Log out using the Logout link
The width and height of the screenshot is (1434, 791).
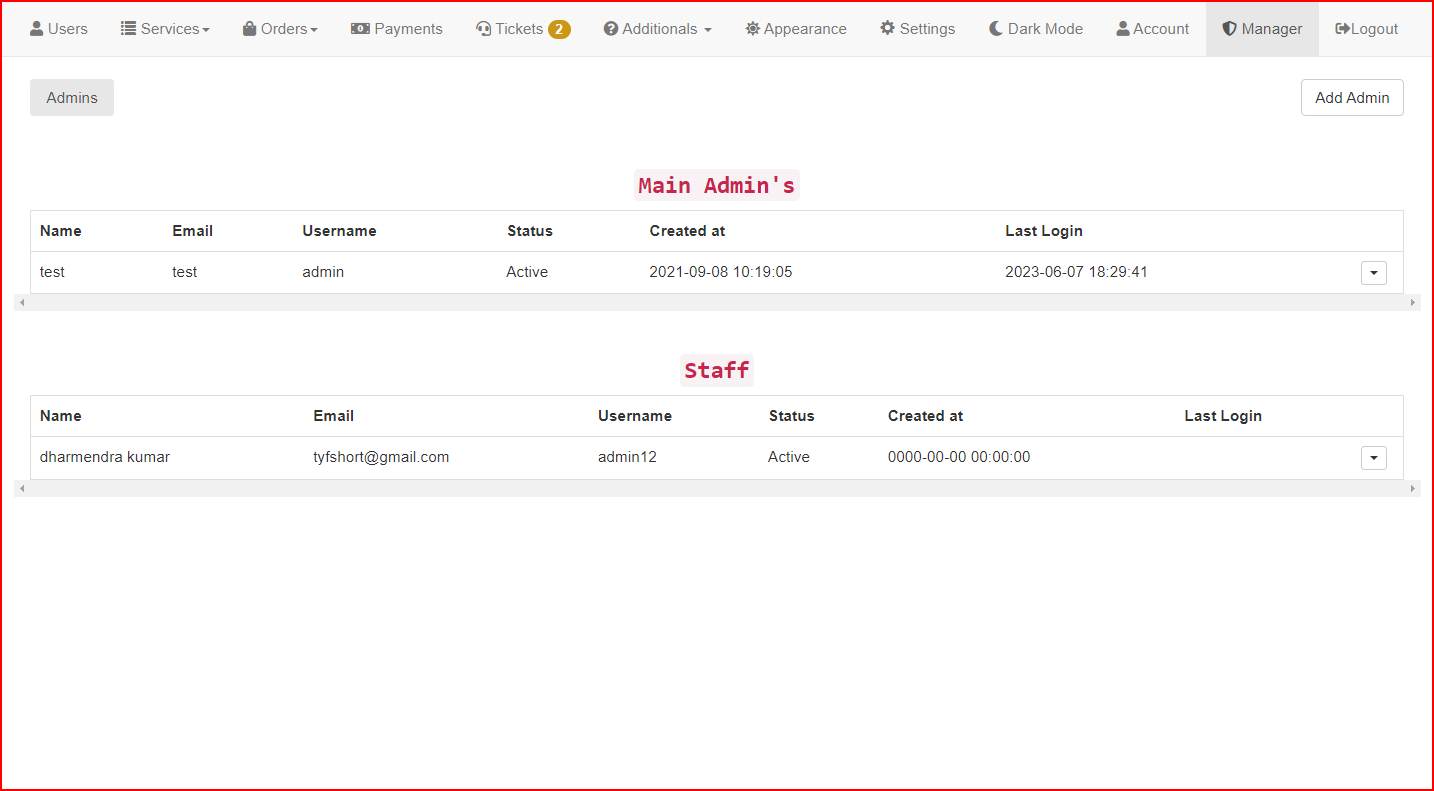1366,29
